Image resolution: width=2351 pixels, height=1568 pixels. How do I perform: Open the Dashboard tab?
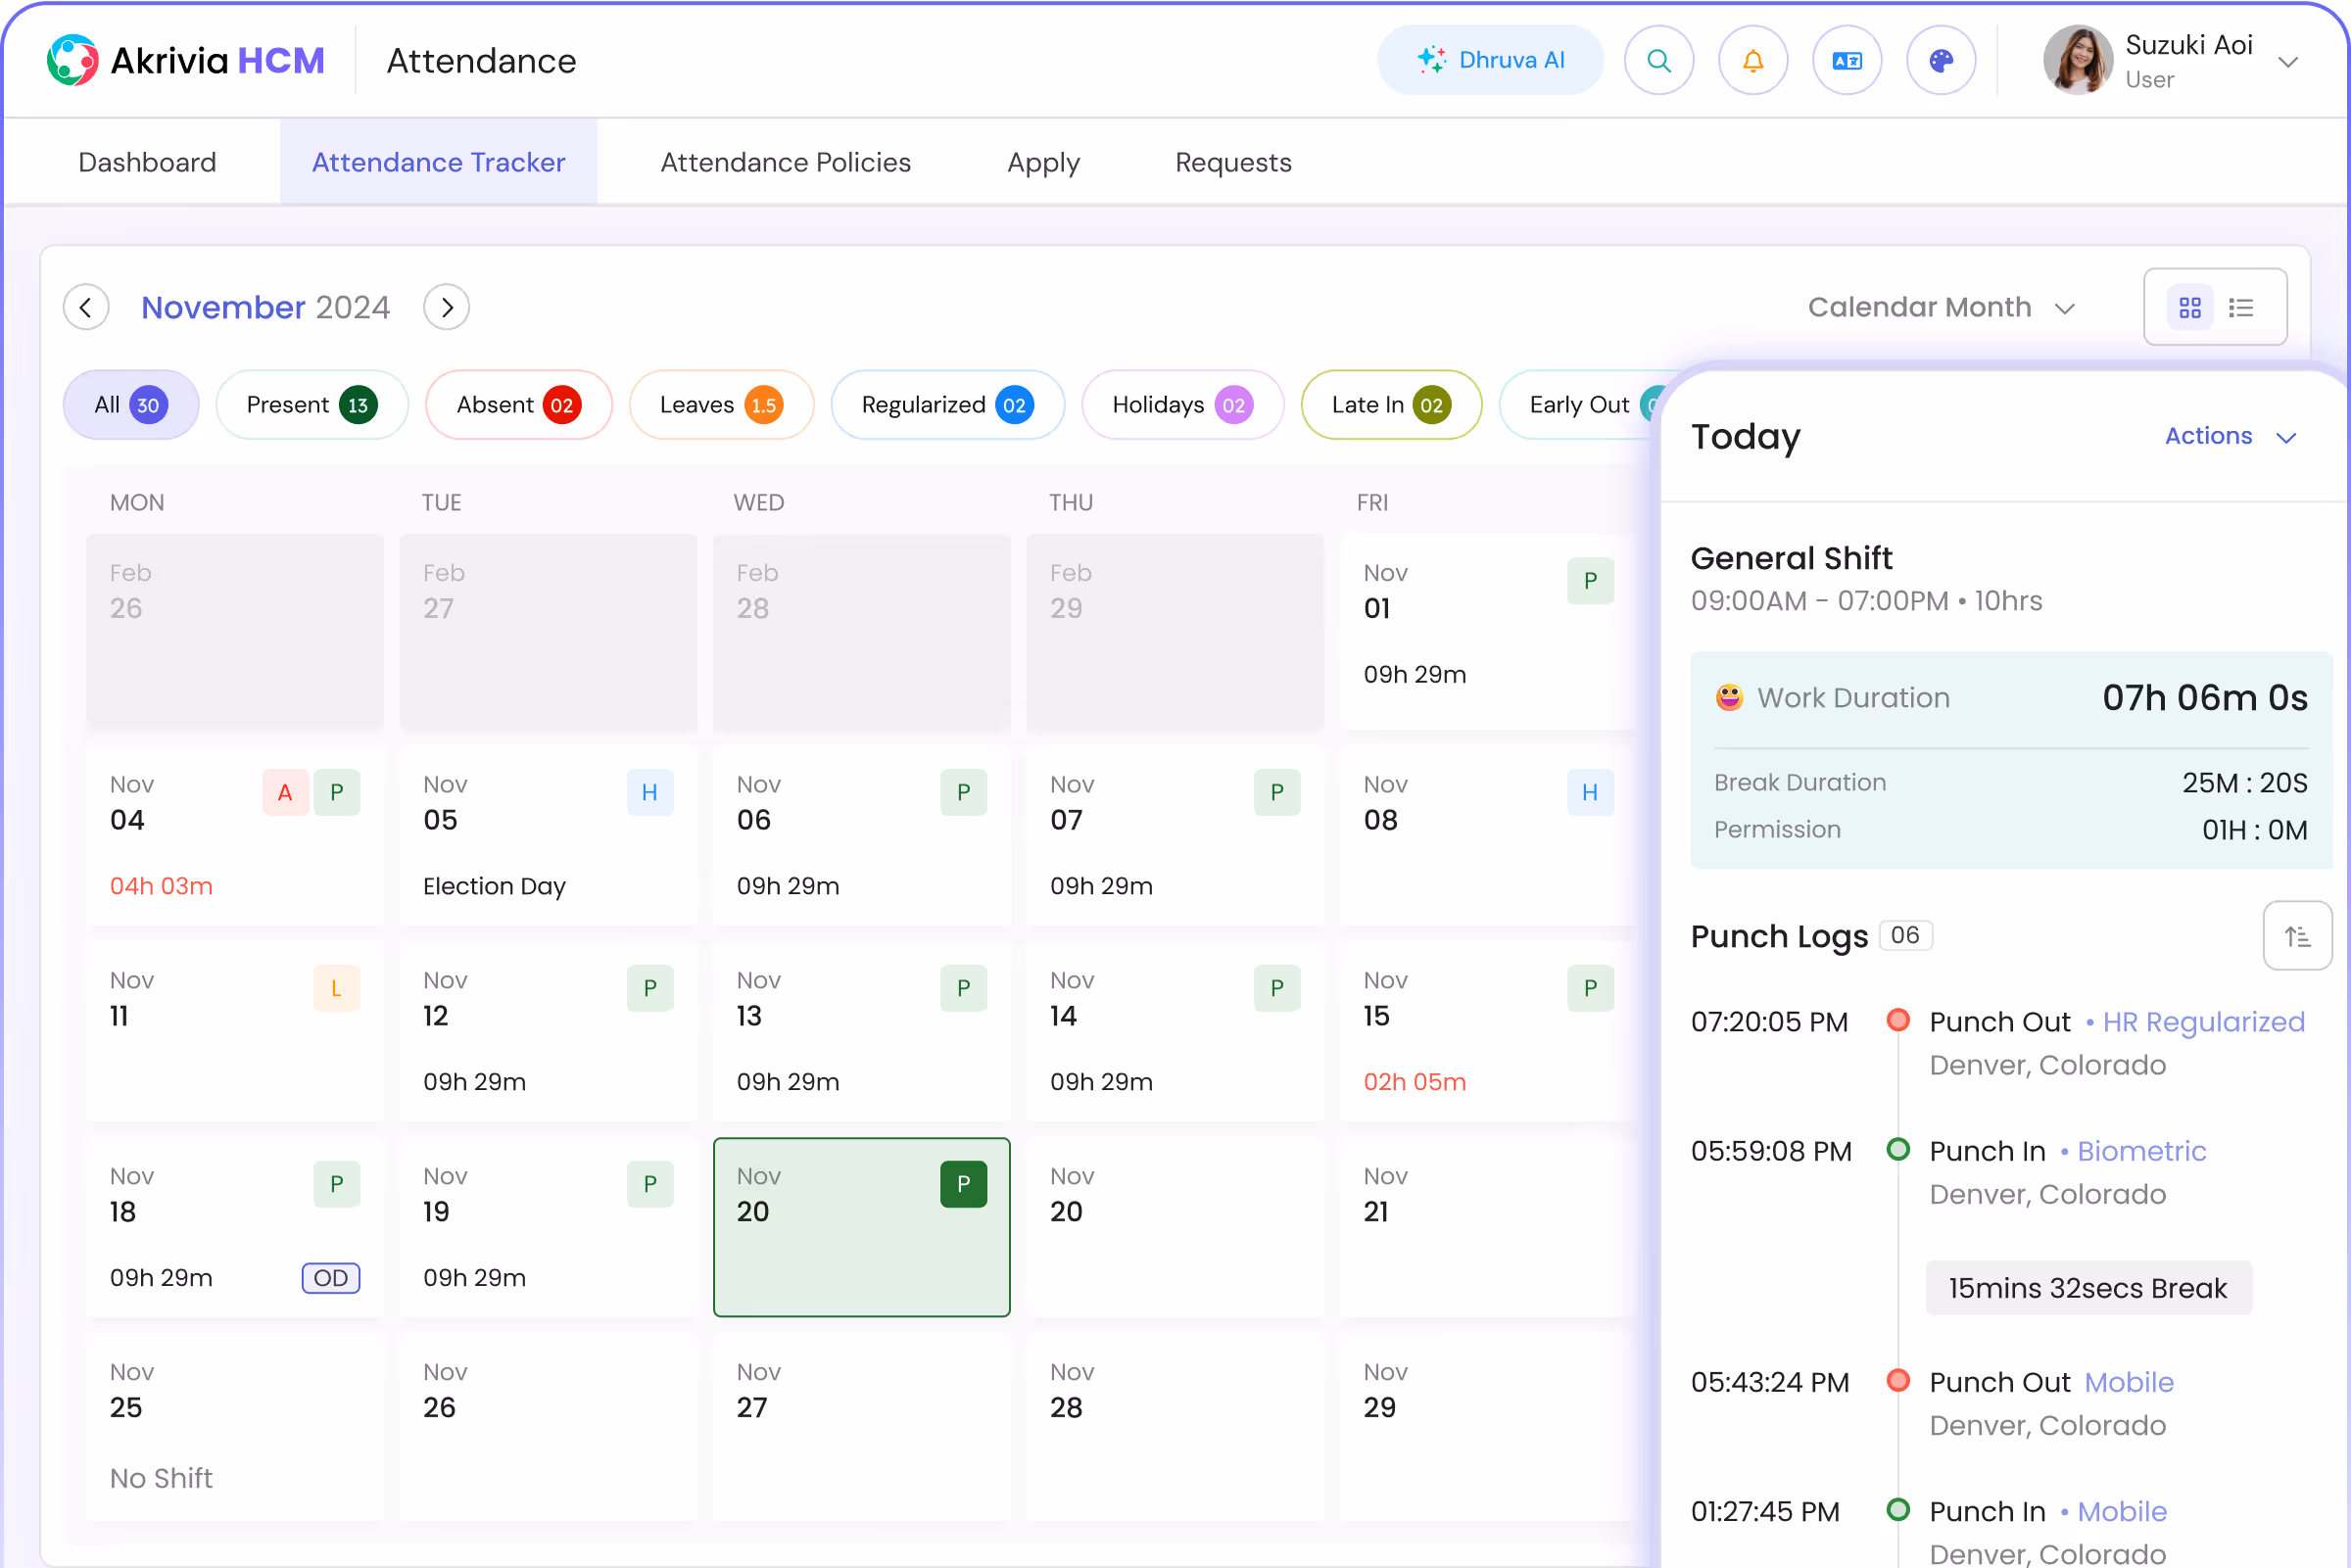[x=147, y=162]
